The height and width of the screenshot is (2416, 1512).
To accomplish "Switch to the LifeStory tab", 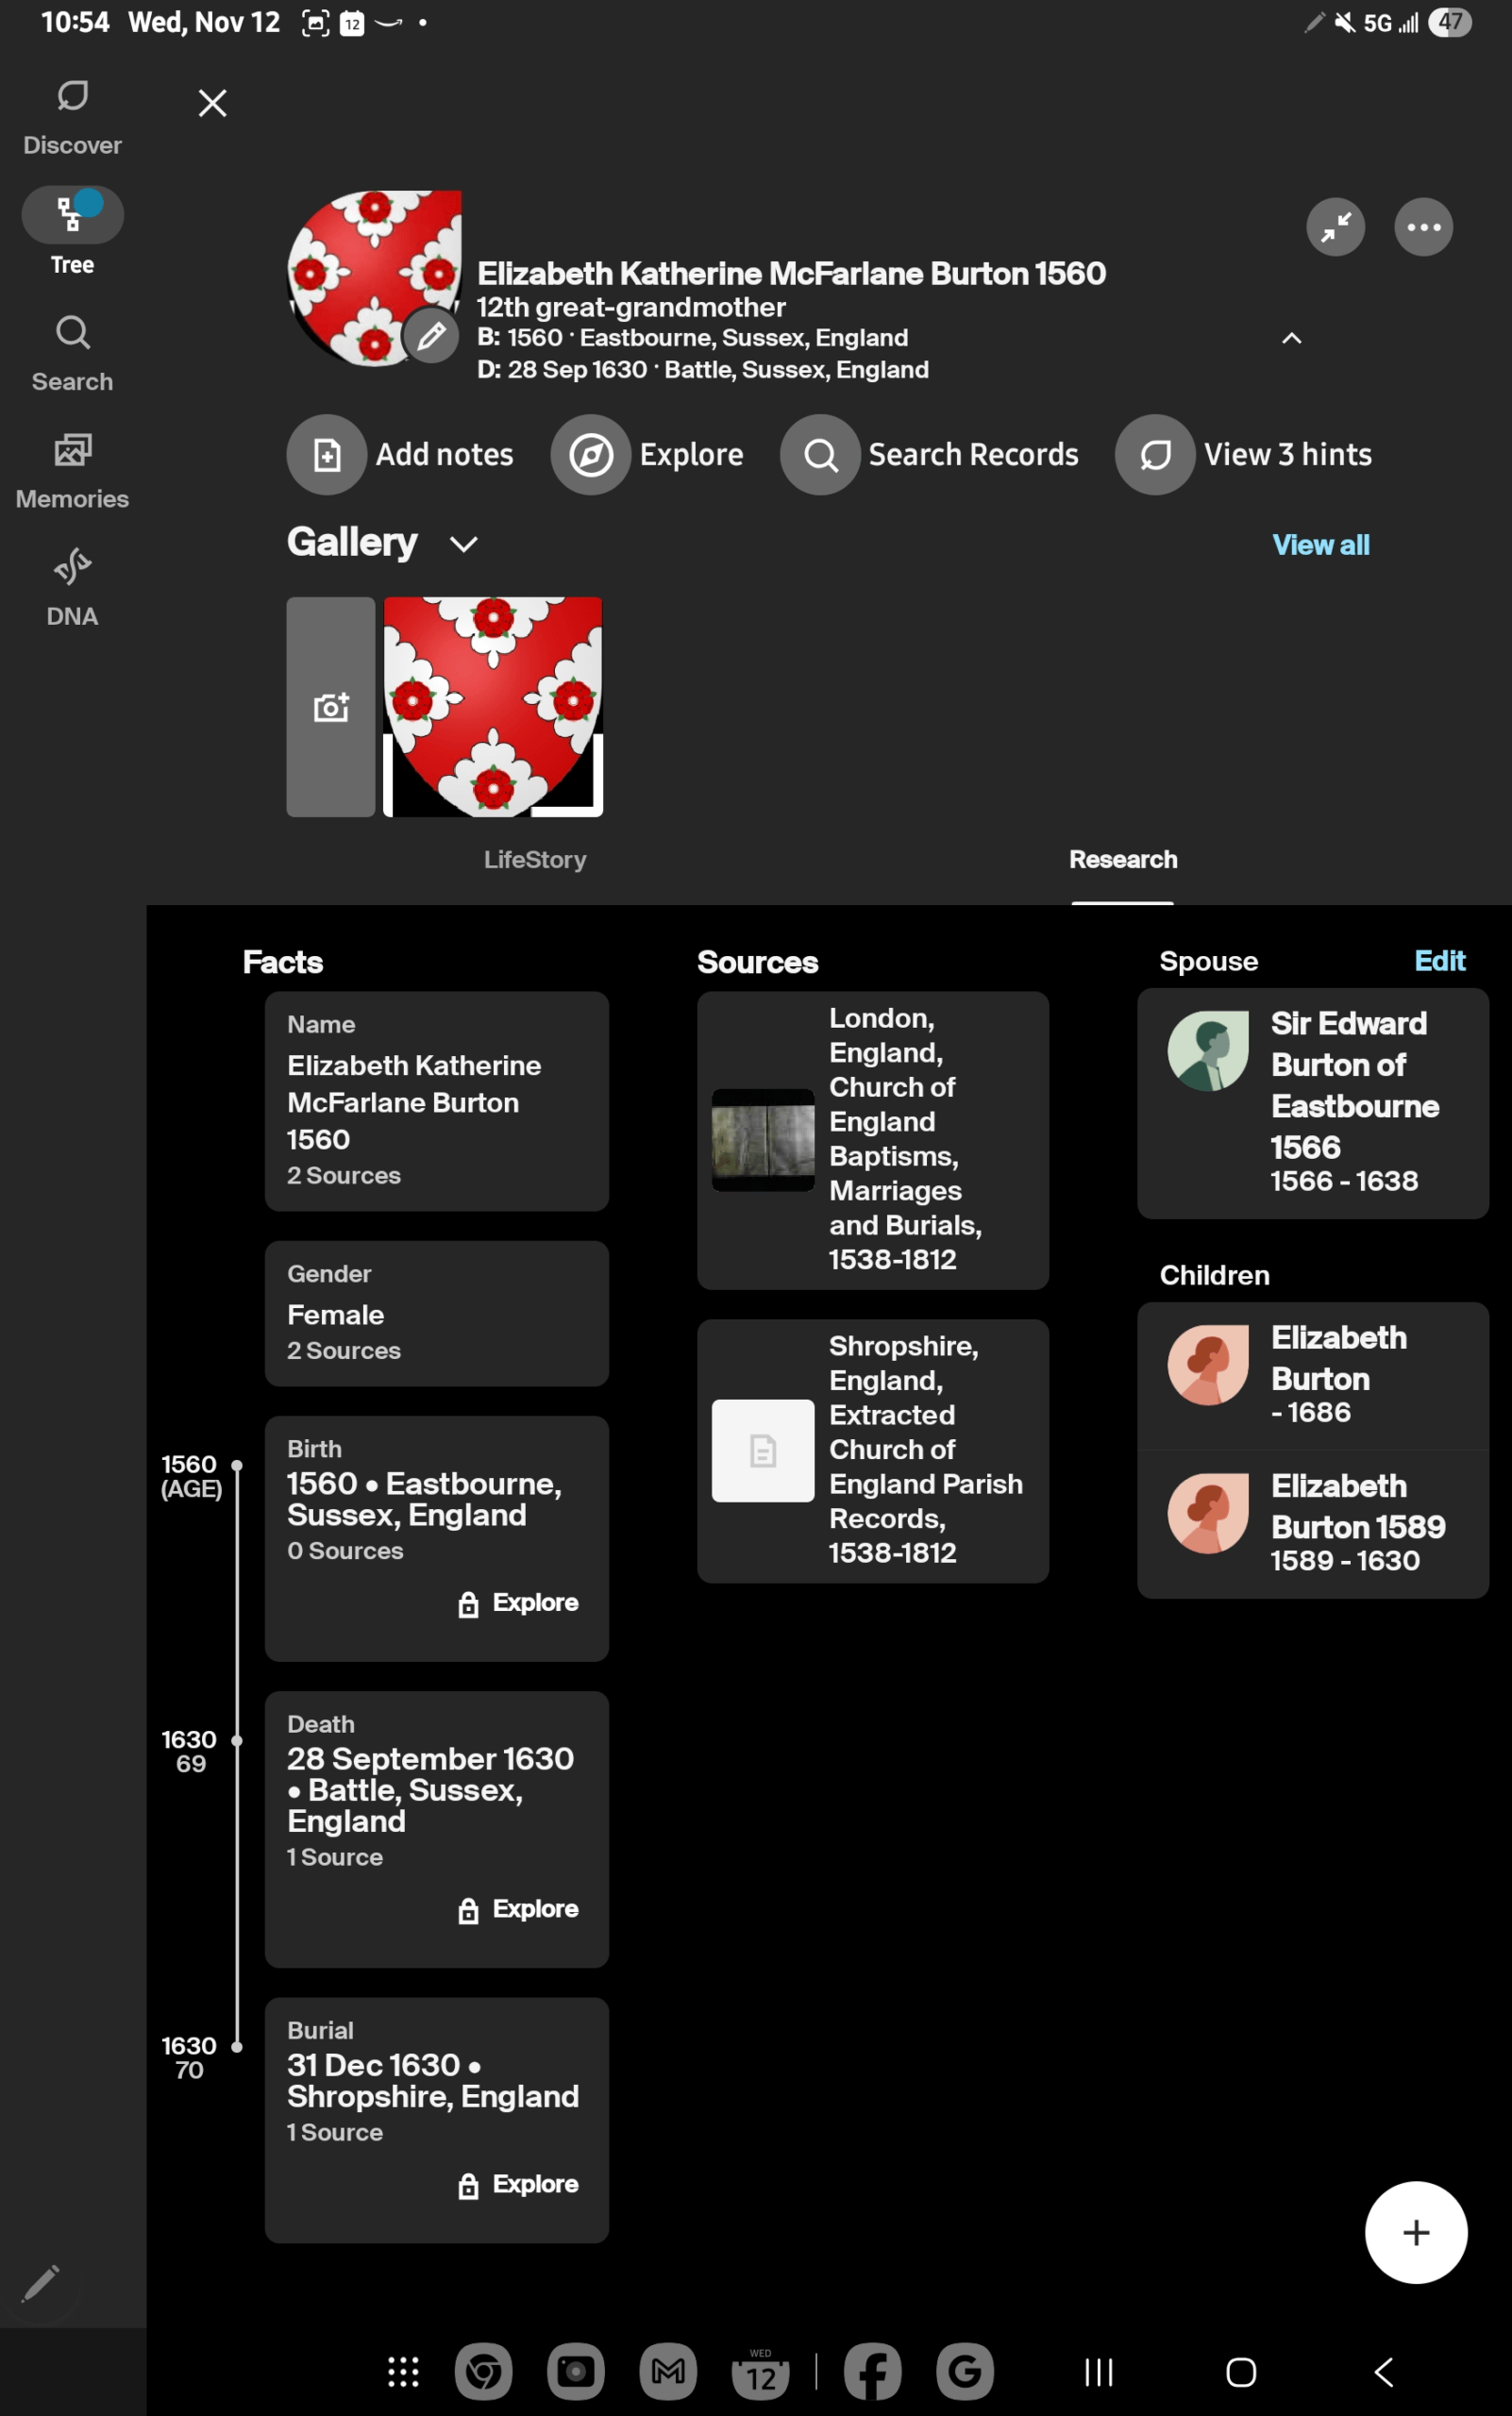I will tap(534, 859).
